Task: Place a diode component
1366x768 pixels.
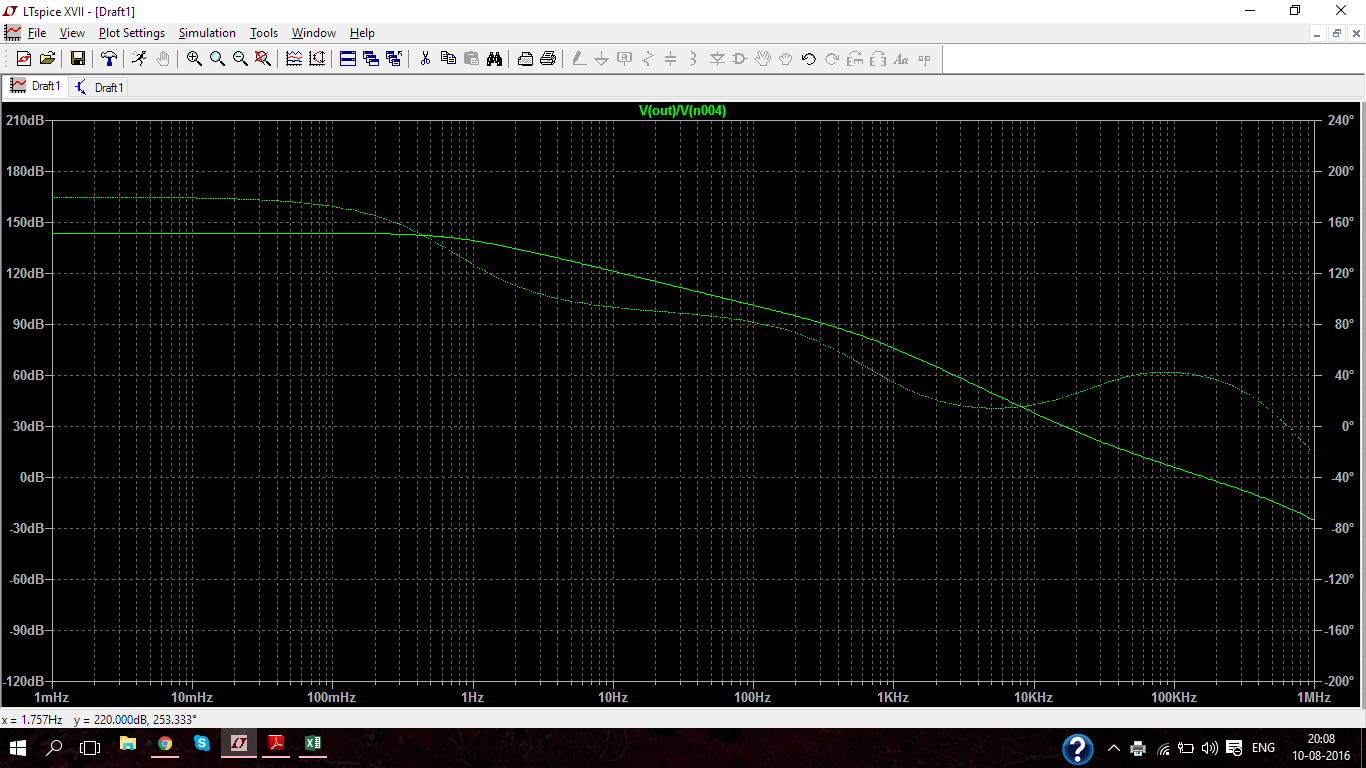Action: click(717, 59)
